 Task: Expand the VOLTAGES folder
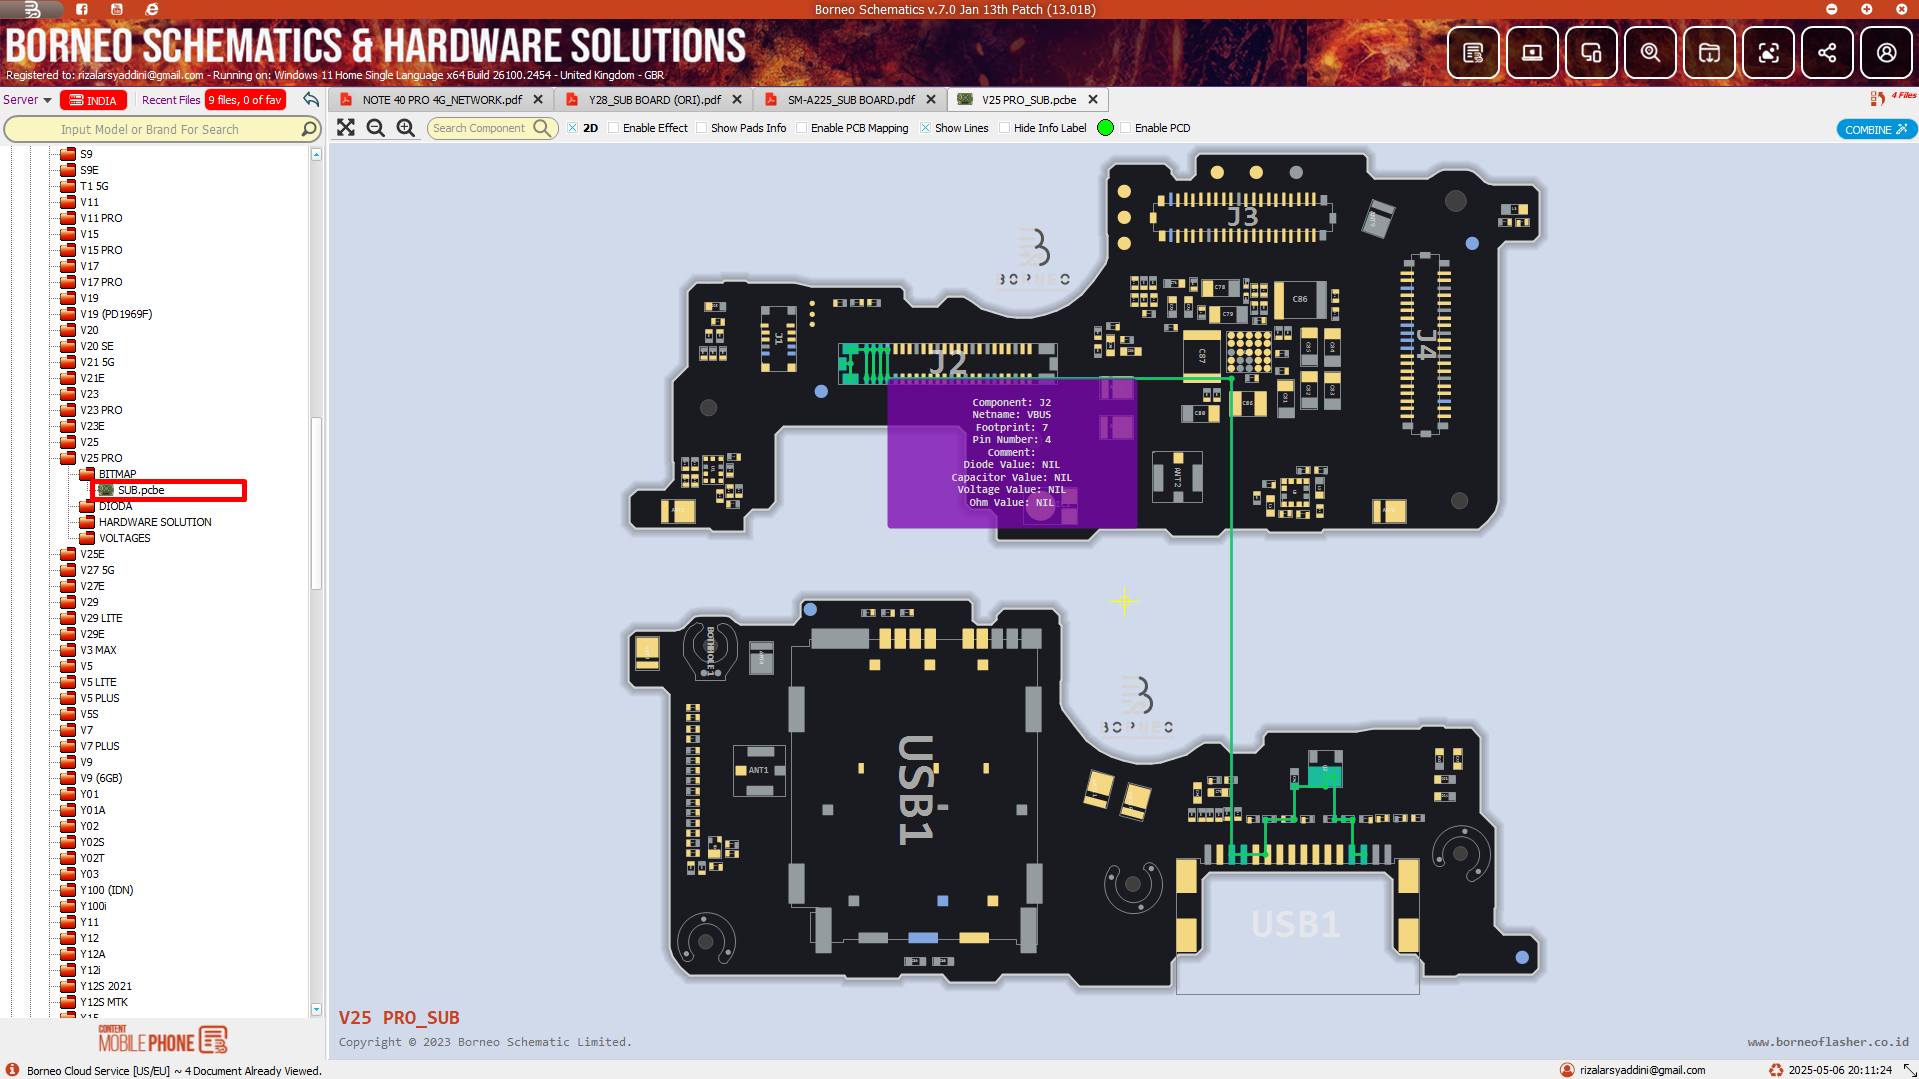click(87, 538)
